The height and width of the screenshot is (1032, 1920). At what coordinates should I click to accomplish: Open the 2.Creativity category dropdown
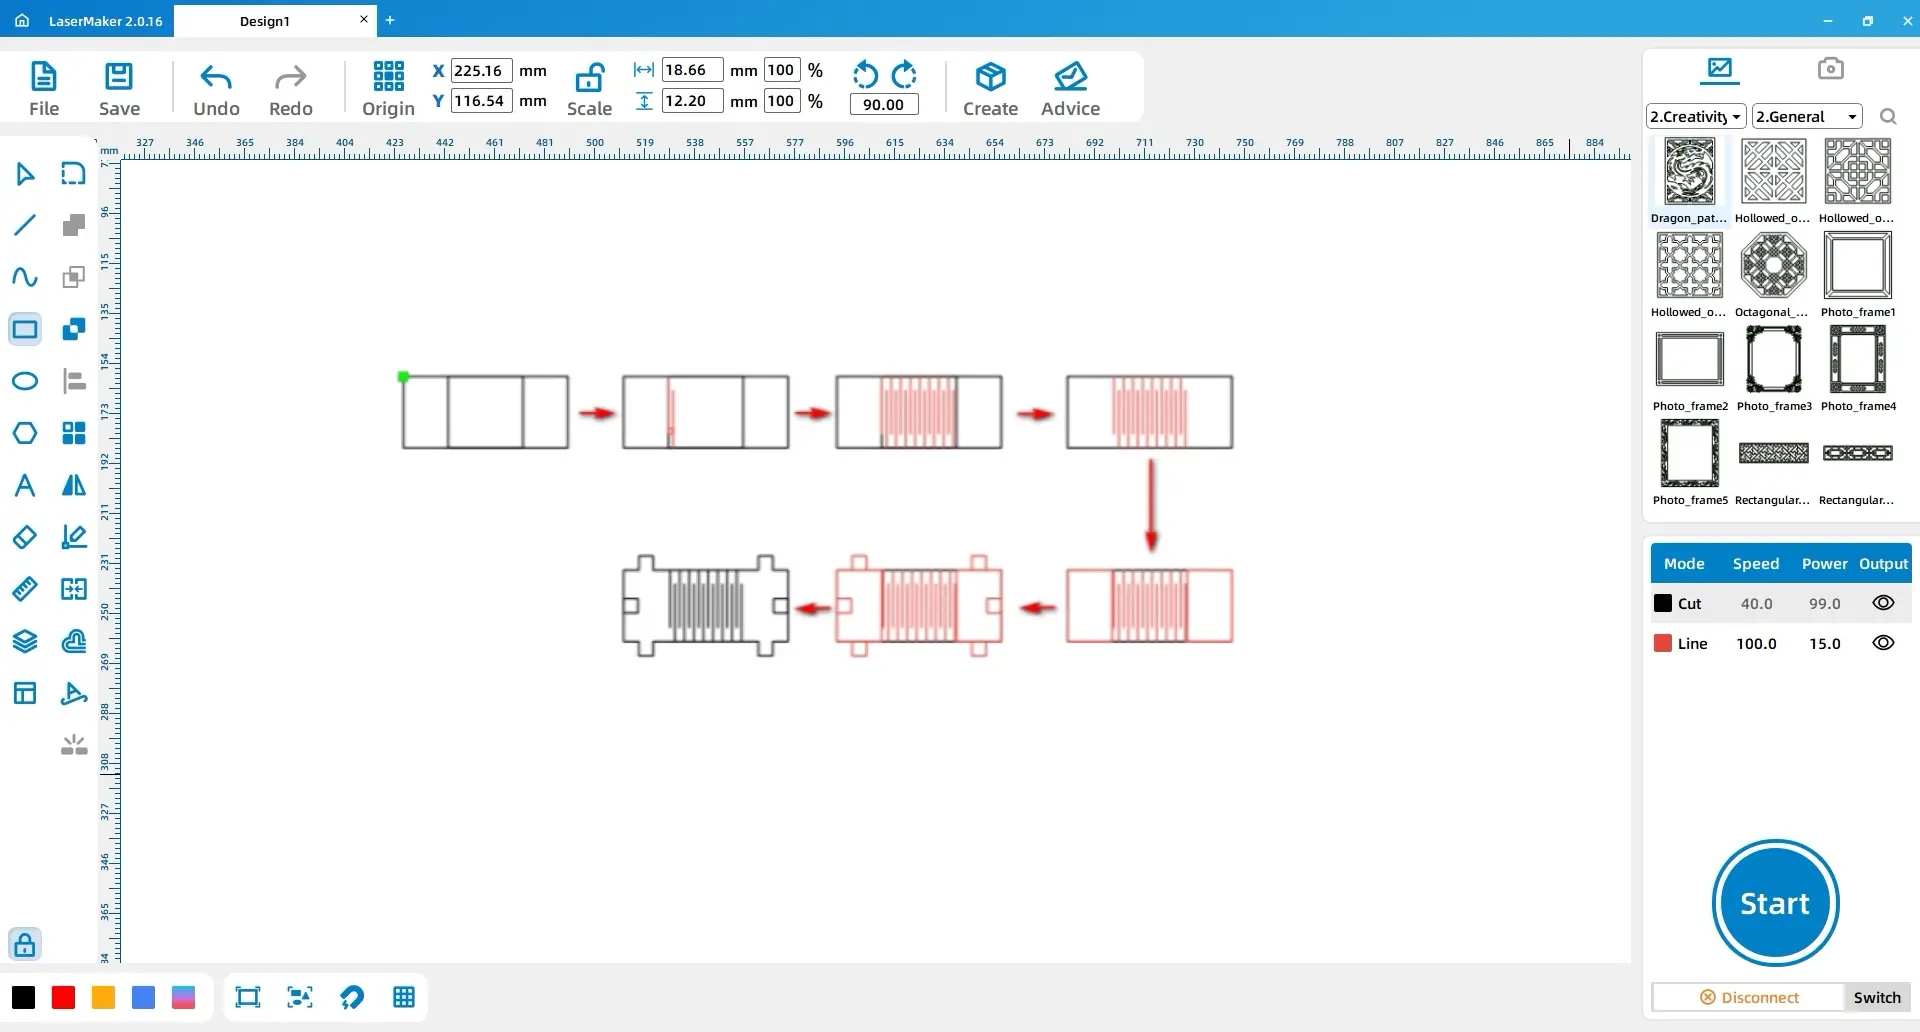click(1696, 117)
